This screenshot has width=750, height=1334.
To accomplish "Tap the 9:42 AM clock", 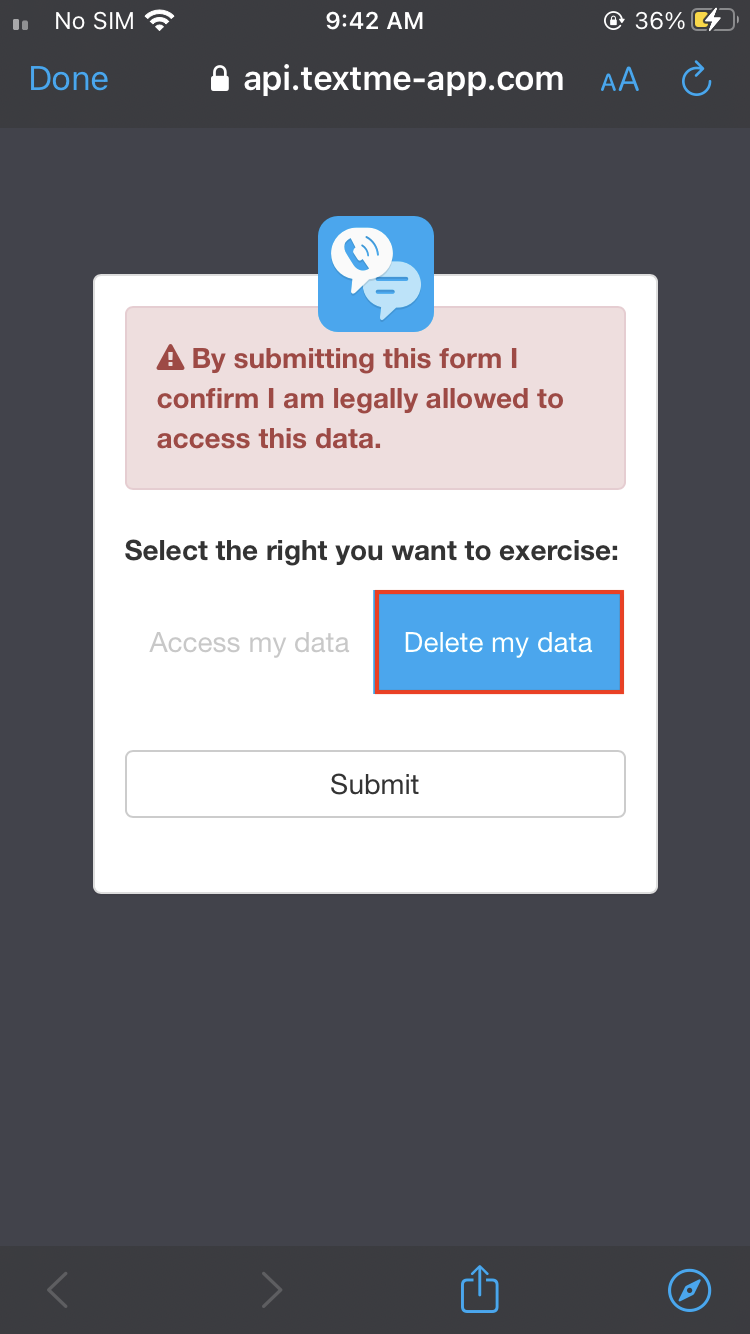I will point(375,20).
